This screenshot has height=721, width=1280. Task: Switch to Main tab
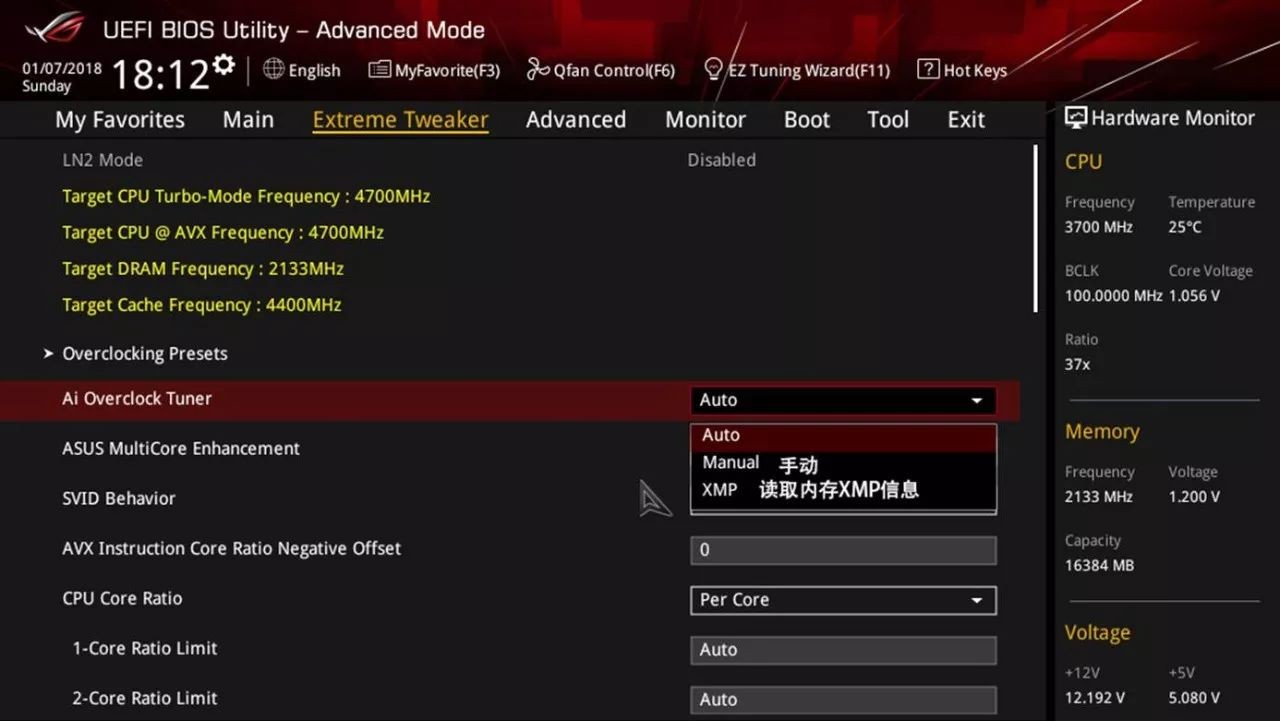[248, 120]
